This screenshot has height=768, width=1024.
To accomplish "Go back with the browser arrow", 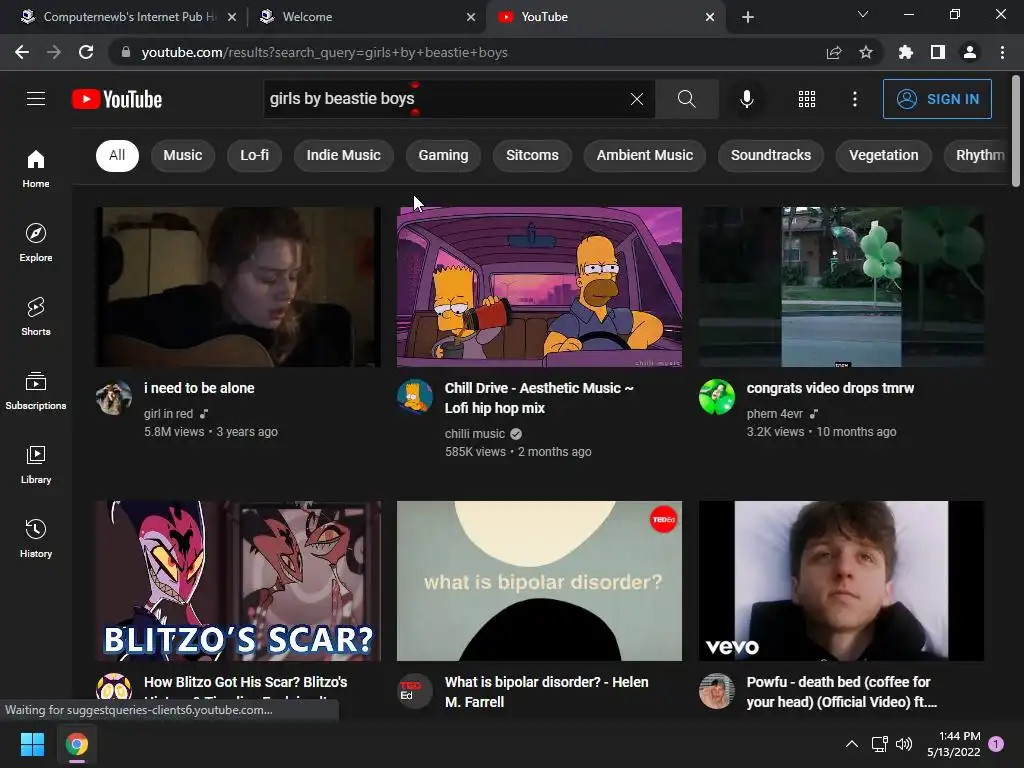I will pos(22,52).
